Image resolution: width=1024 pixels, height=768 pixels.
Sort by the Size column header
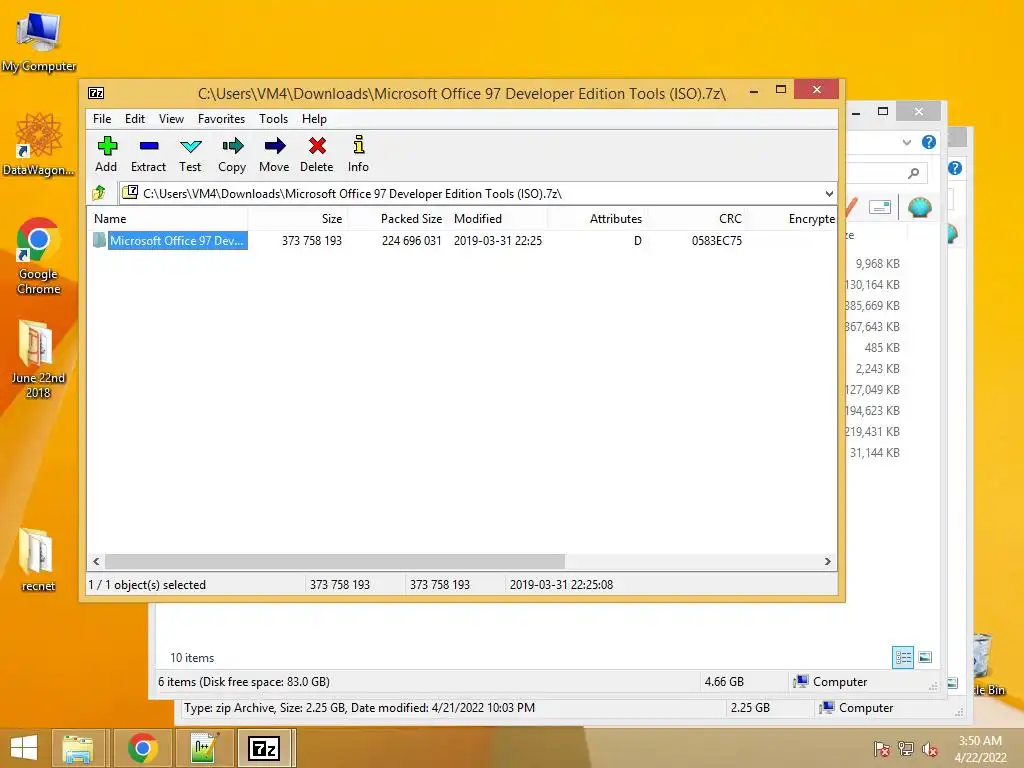297,219
